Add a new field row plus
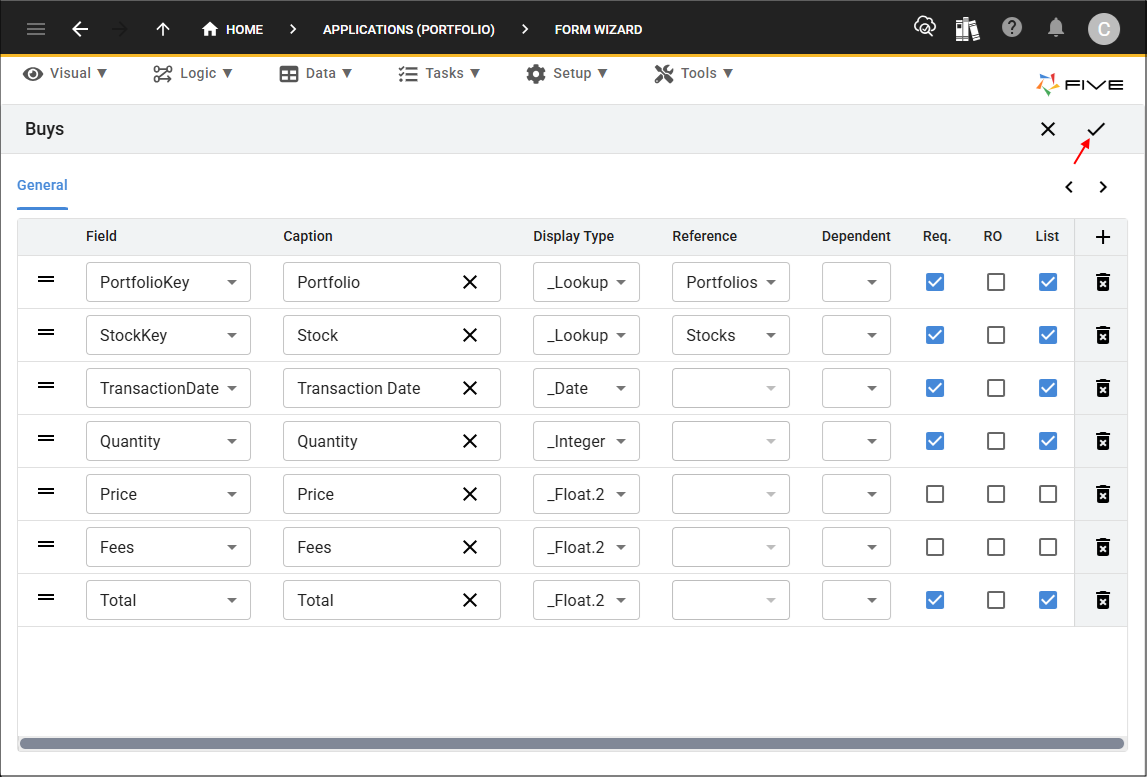 (x=1103, y=237)
